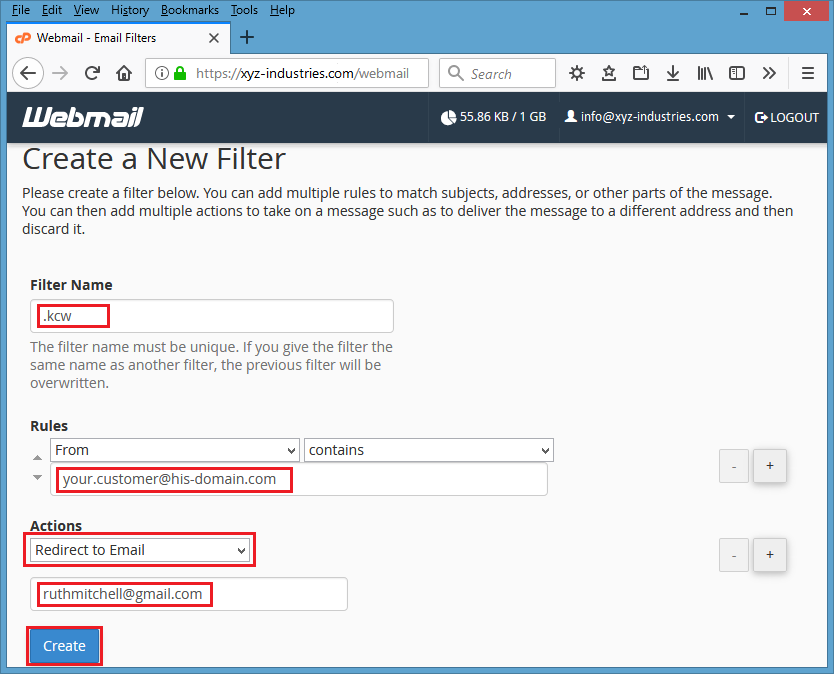Screen dimensions: 834x674
Task: Click the 55.86 KB / 1 GB usage text
Action: point(503,117)
